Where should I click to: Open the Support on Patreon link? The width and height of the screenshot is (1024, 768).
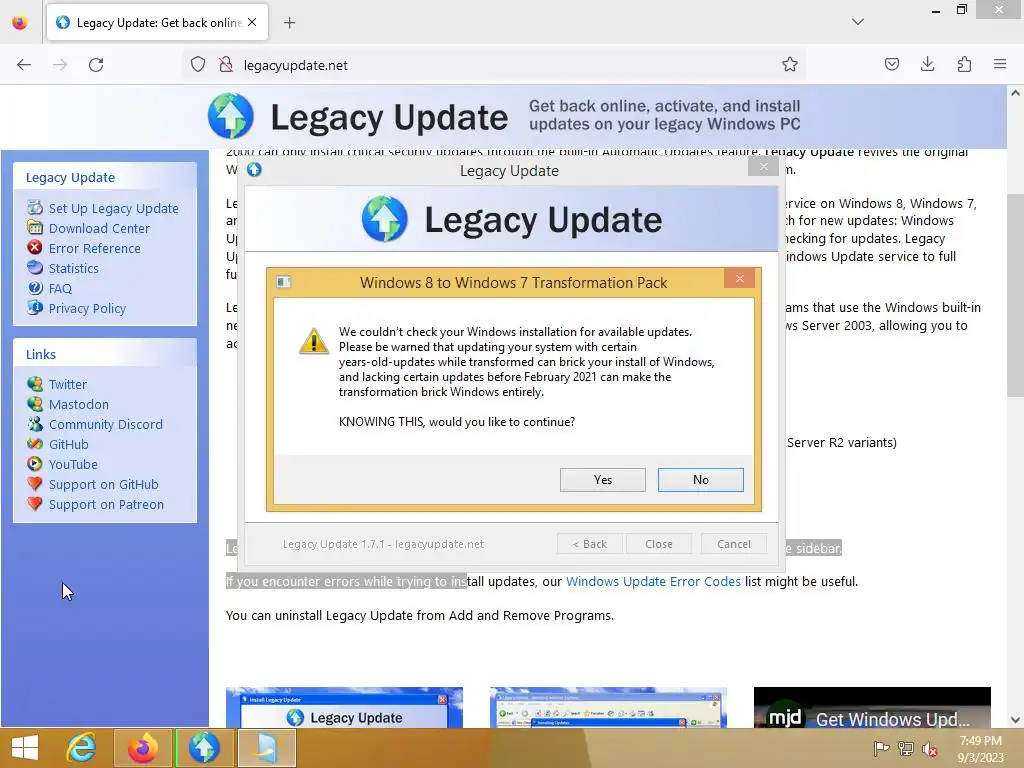tap(106, 505)
